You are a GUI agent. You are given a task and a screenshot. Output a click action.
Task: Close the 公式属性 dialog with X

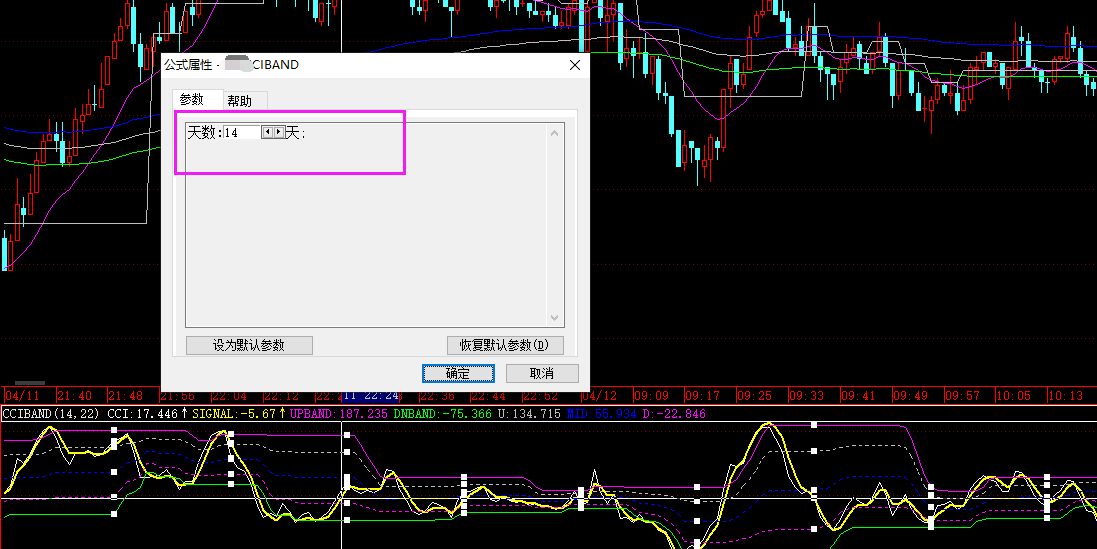click(x=575, y=65)
